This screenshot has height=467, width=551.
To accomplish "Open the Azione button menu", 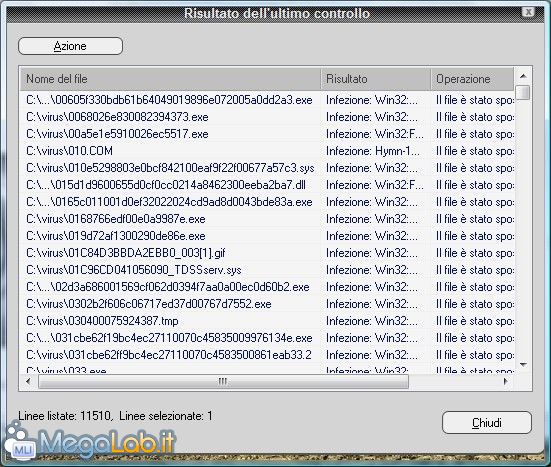I will pos(70,46).
